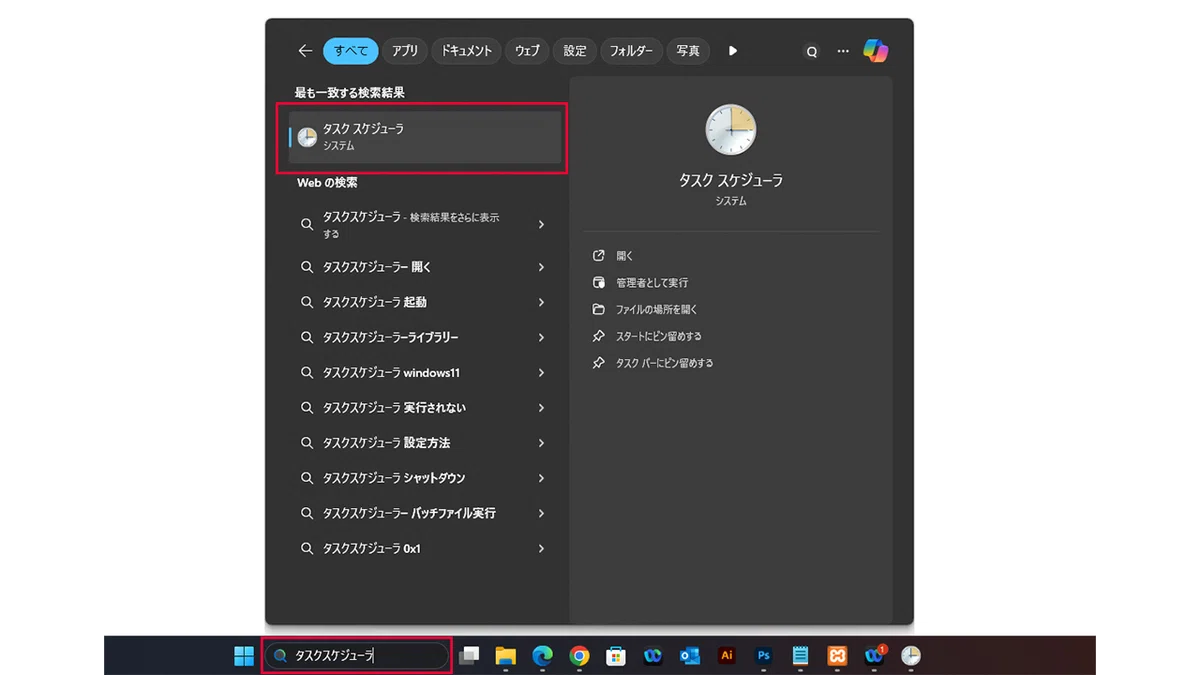Viewport: 1200px width, 675px height.
Task: Open Outlook from taskbar
Action: tap(690, 656)
